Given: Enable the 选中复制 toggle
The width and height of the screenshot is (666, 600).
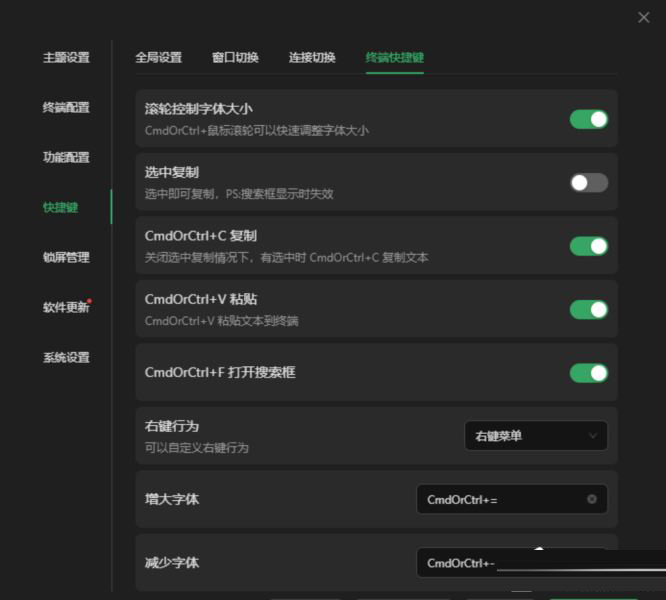Looking at the screenshot, I should (589, 183).
